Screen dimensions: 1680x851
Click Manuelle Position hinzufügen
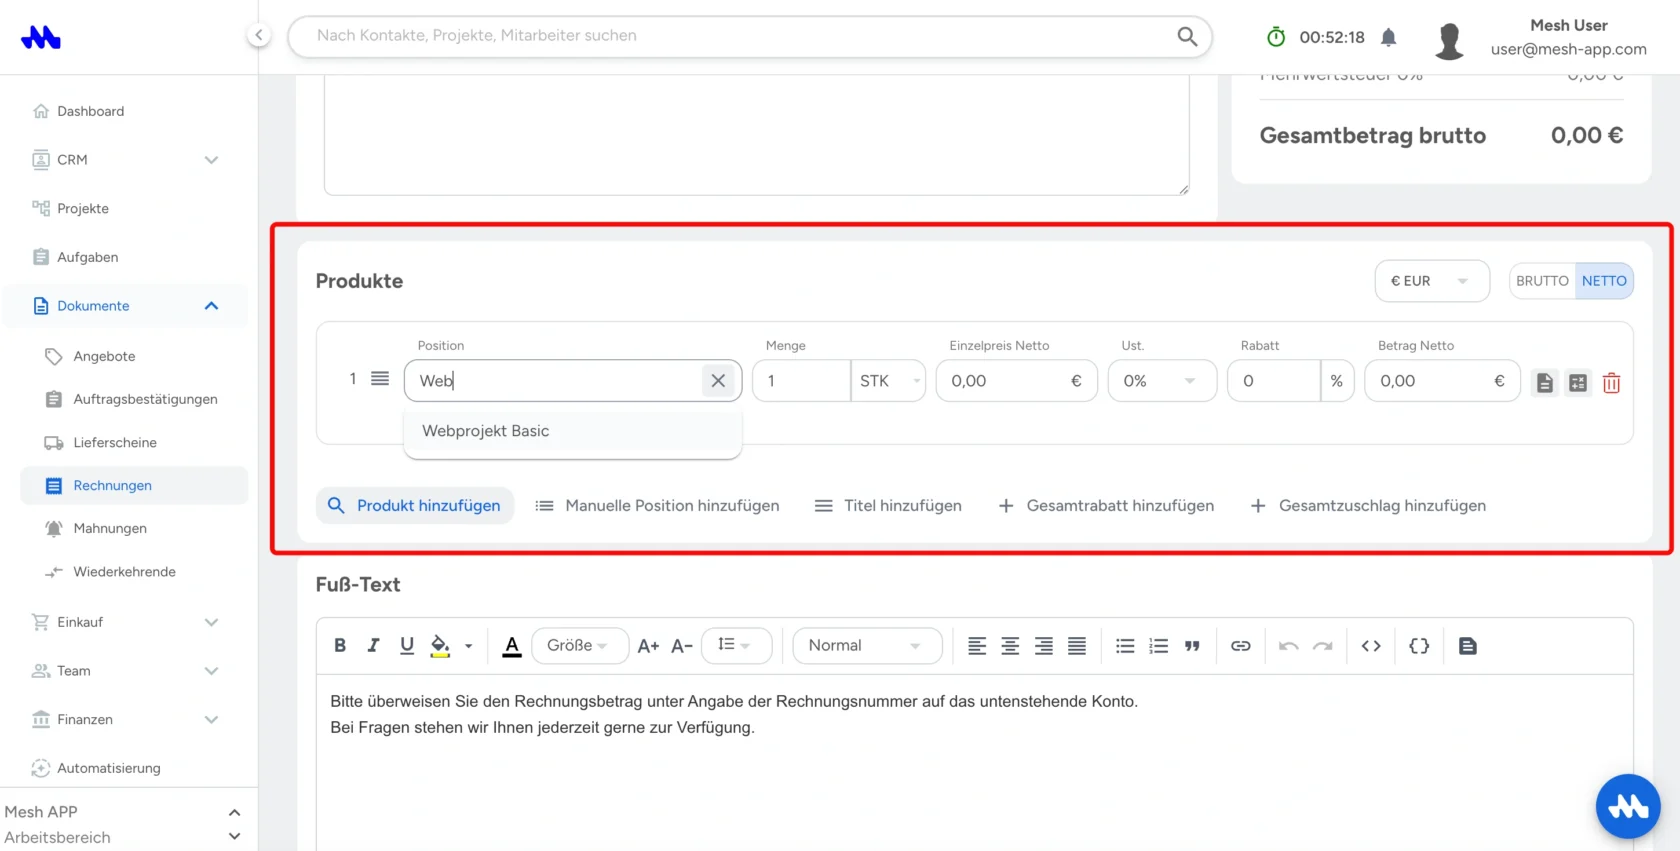tap(657, 506)
